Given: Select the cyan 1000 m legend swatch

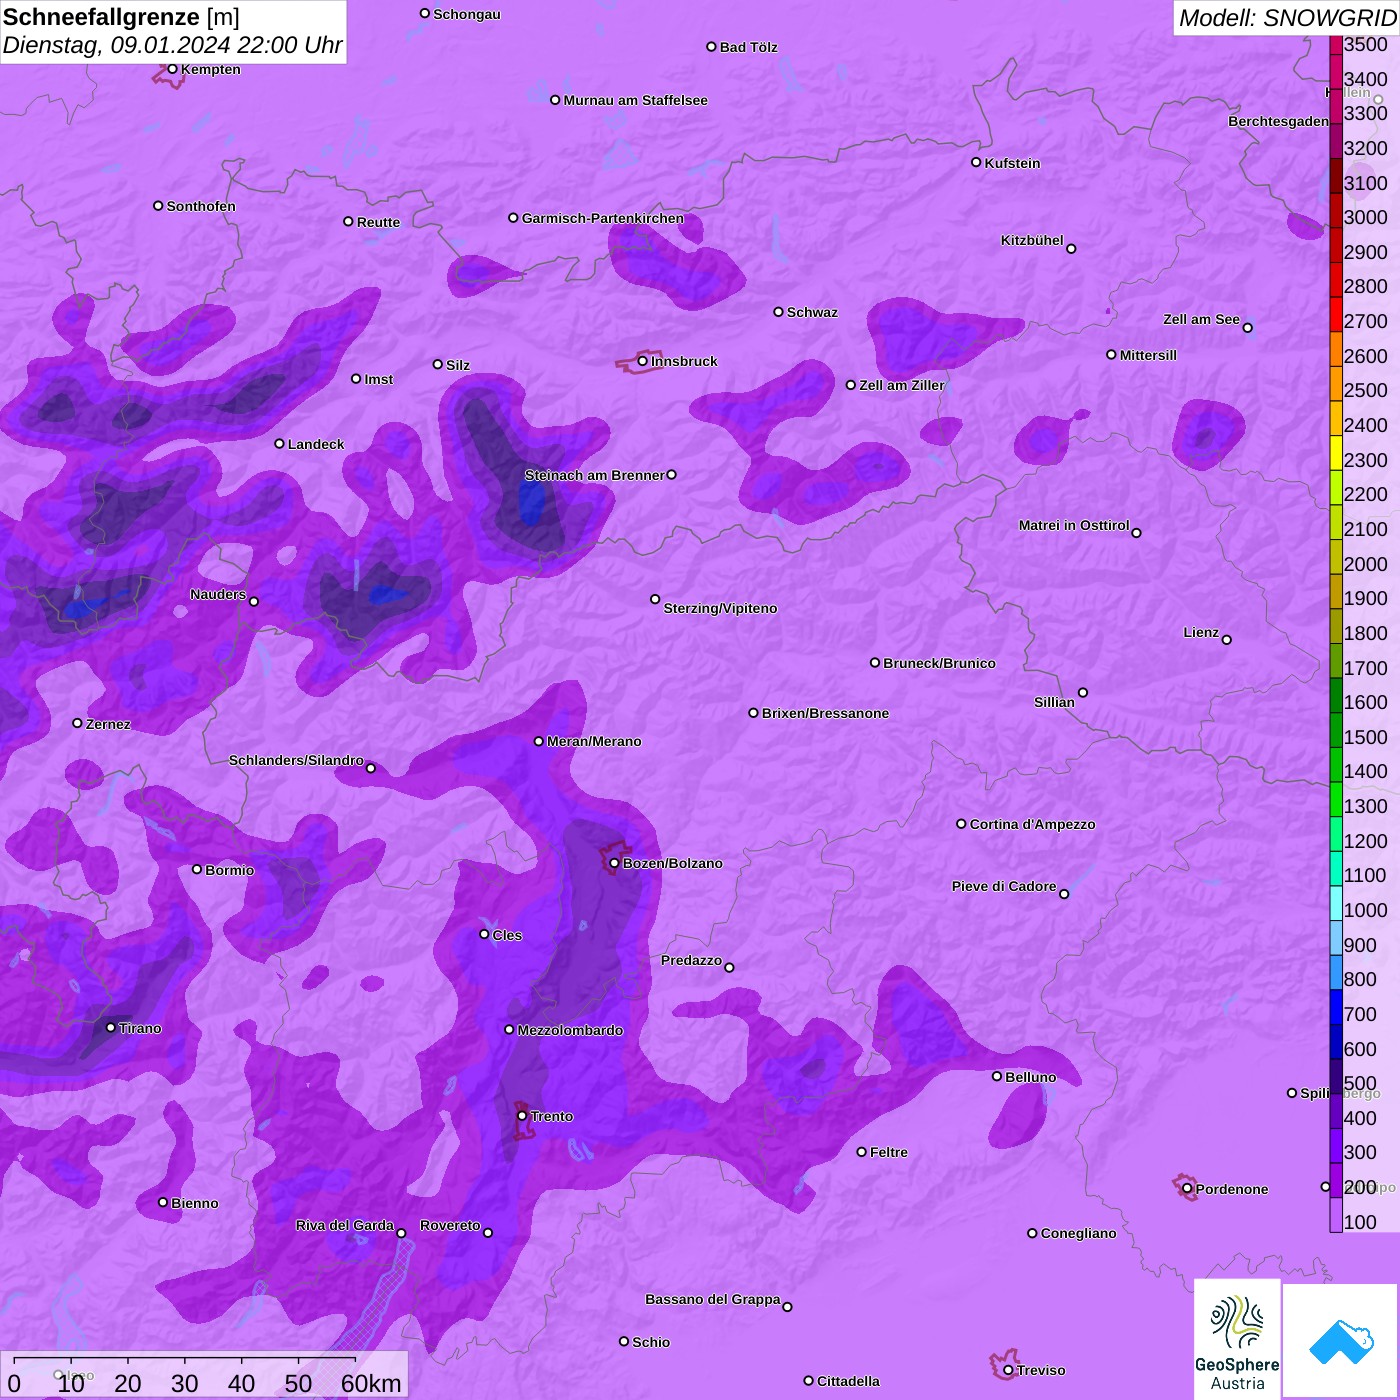Looking at the screenshot, I should (1336, 902).
